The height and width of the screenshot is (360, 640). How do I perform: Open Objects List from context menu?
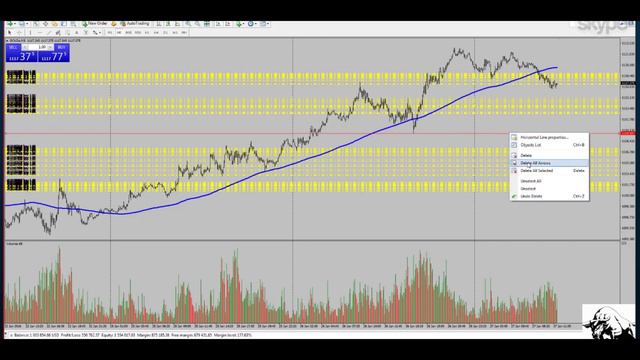549,145
